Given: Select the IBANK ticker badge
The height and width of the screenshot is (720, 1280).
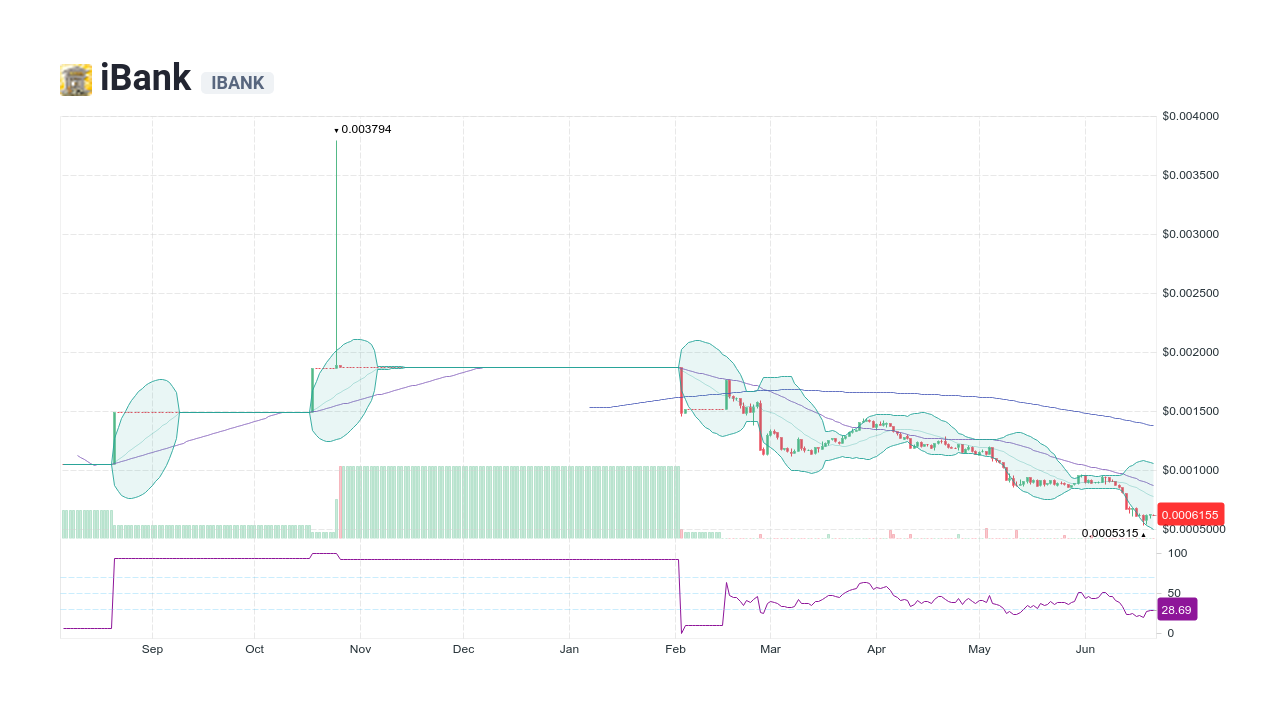Looking at the screenshot, I should click(237, 83).
